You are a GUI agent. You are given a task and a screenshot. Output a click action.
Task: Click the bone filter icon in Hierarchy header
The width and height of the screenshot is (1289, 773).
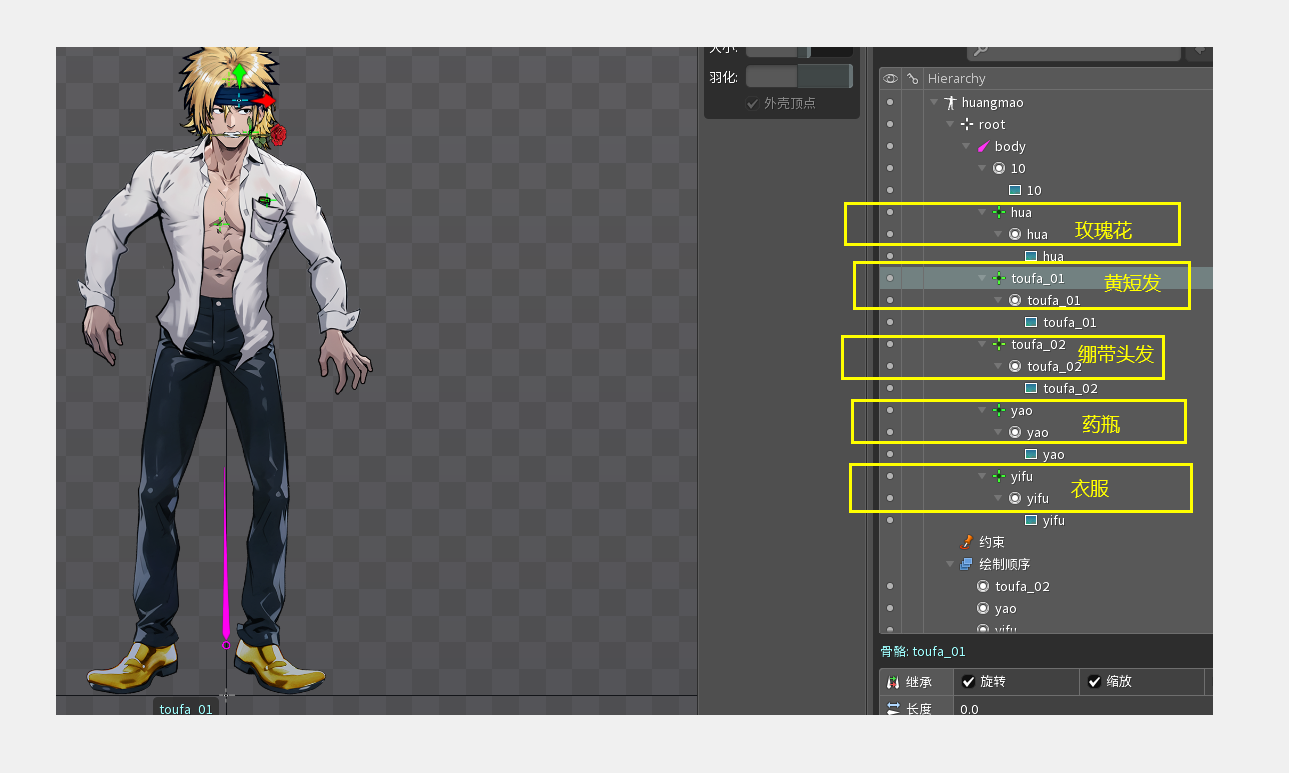pos(912,79)
